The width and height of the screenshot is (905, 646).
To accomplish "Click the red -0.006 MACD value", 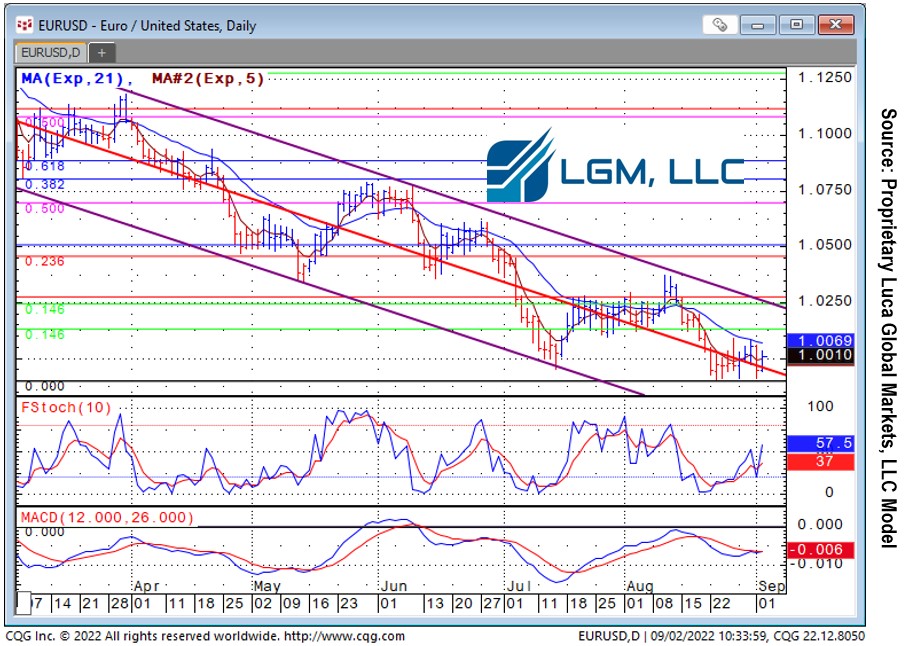I will tap(820, 550).
